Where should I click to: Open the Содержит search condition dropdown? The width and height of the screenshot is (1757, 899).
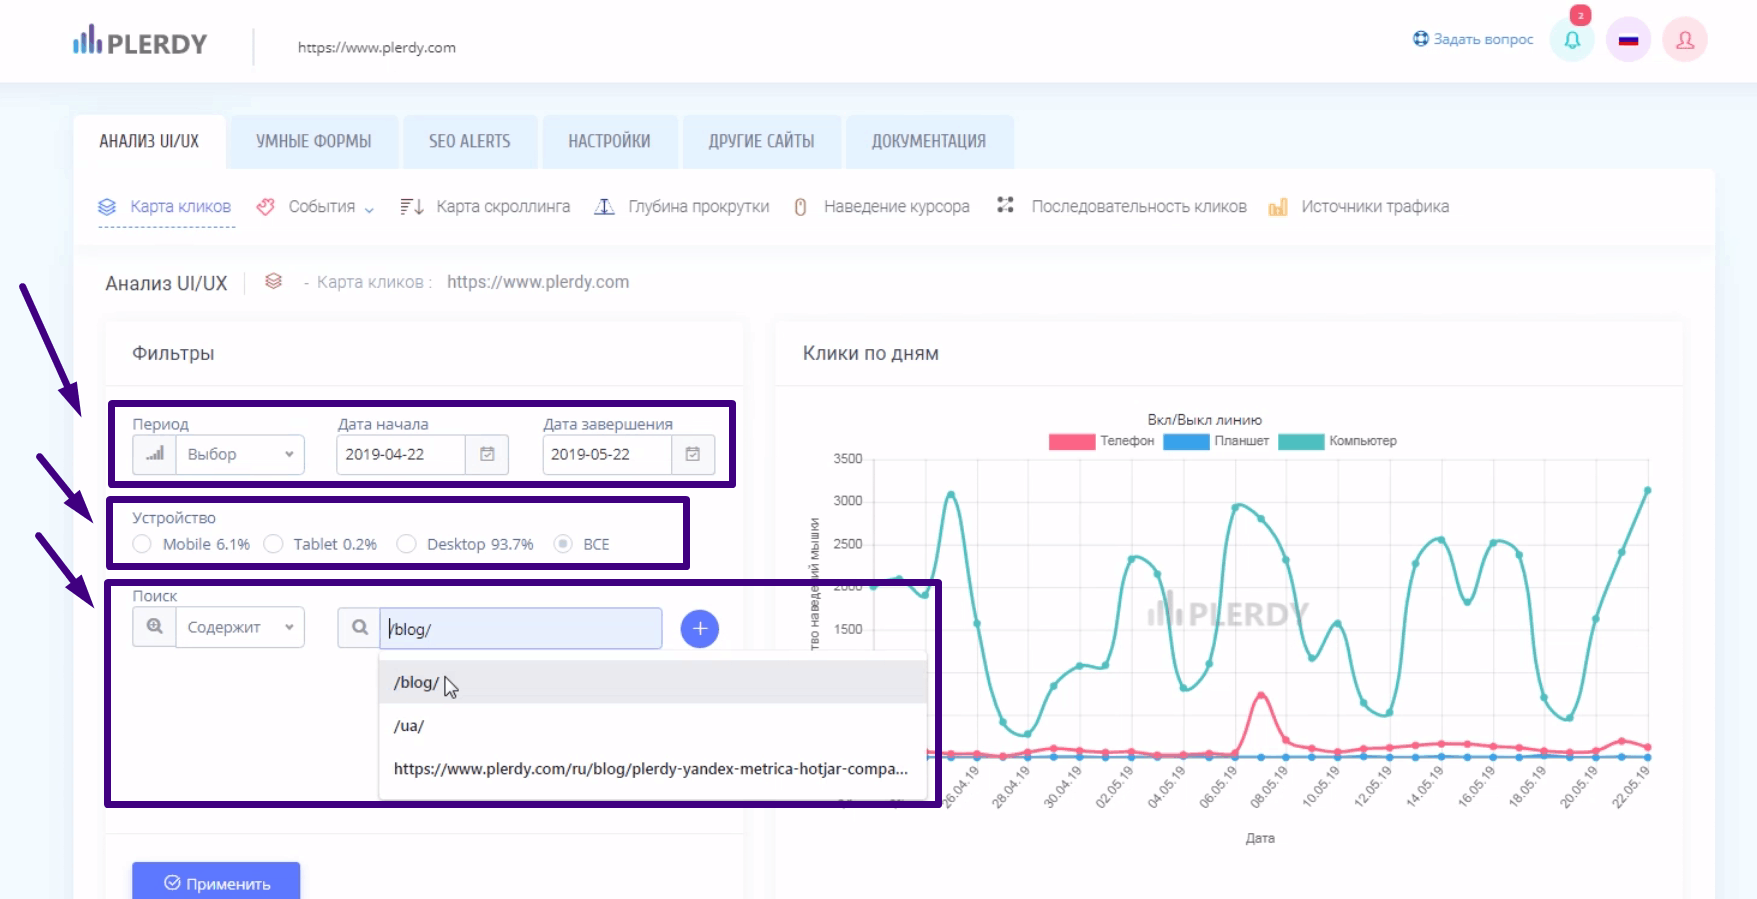(240, 627)
